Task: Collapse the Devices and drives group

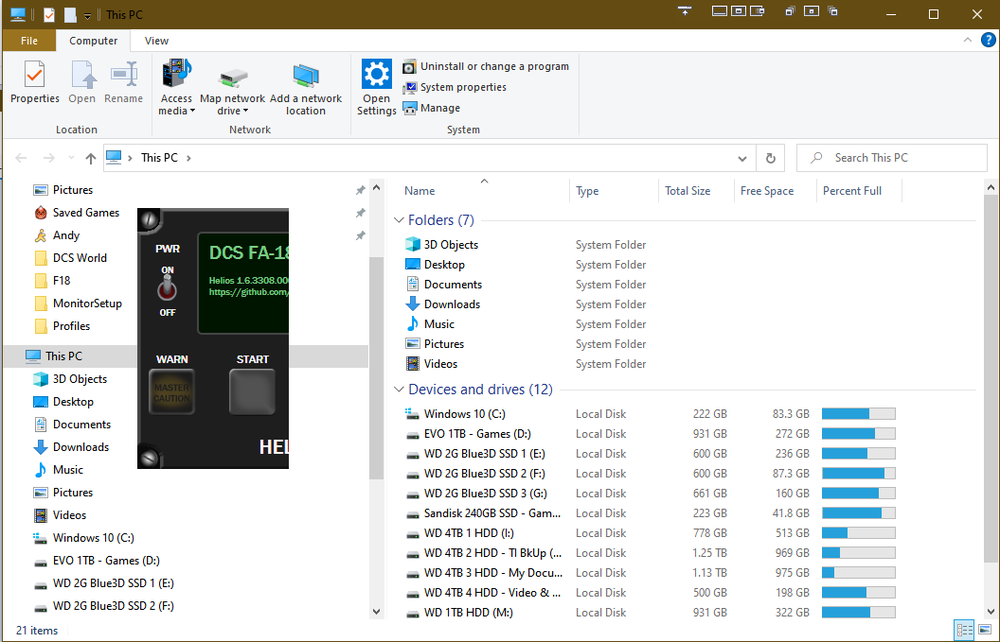Action: coord(399,390)
